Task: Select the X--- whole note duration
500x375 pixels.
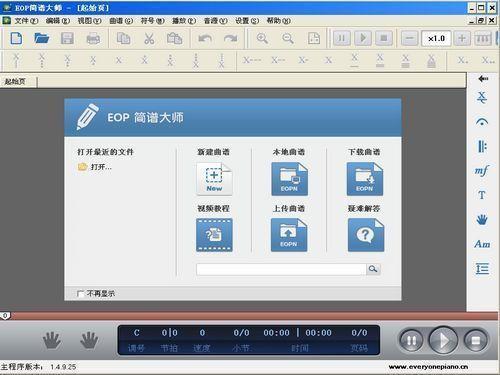Action: tap(252, 60)
